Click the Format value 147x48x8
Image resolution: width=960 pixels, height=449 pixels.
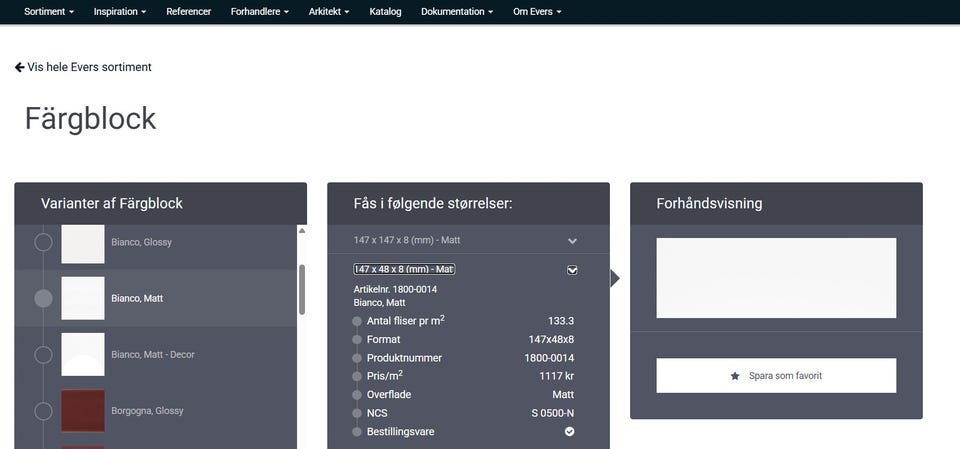(x=551, y=339)
